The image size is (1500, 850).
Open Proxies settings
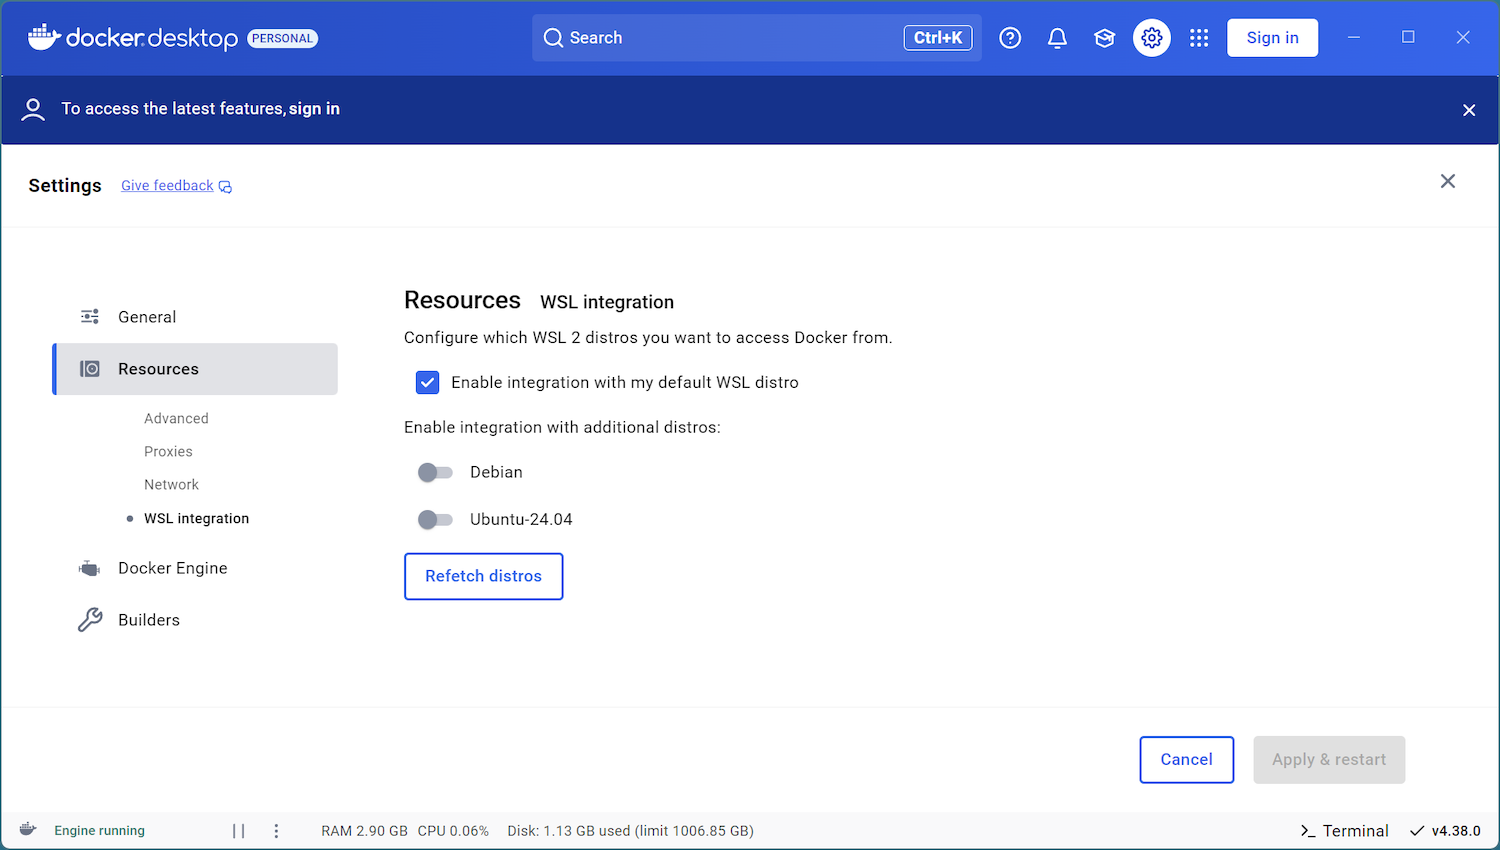click(x=168, y=451)
